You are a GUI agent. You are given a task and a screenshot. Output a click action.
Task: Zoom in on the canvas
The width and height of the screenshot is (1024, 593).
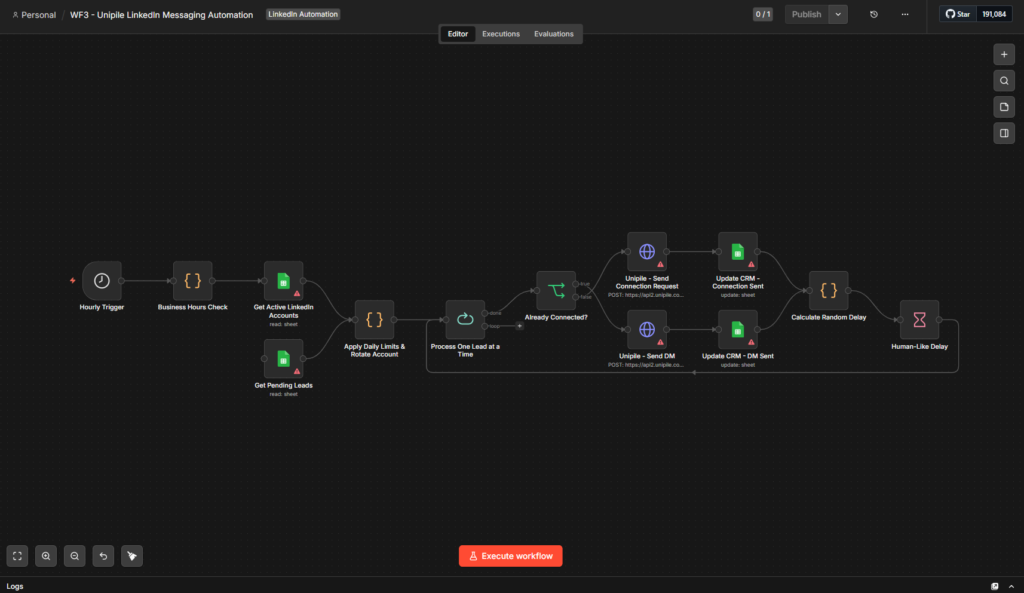pos(46,556)
